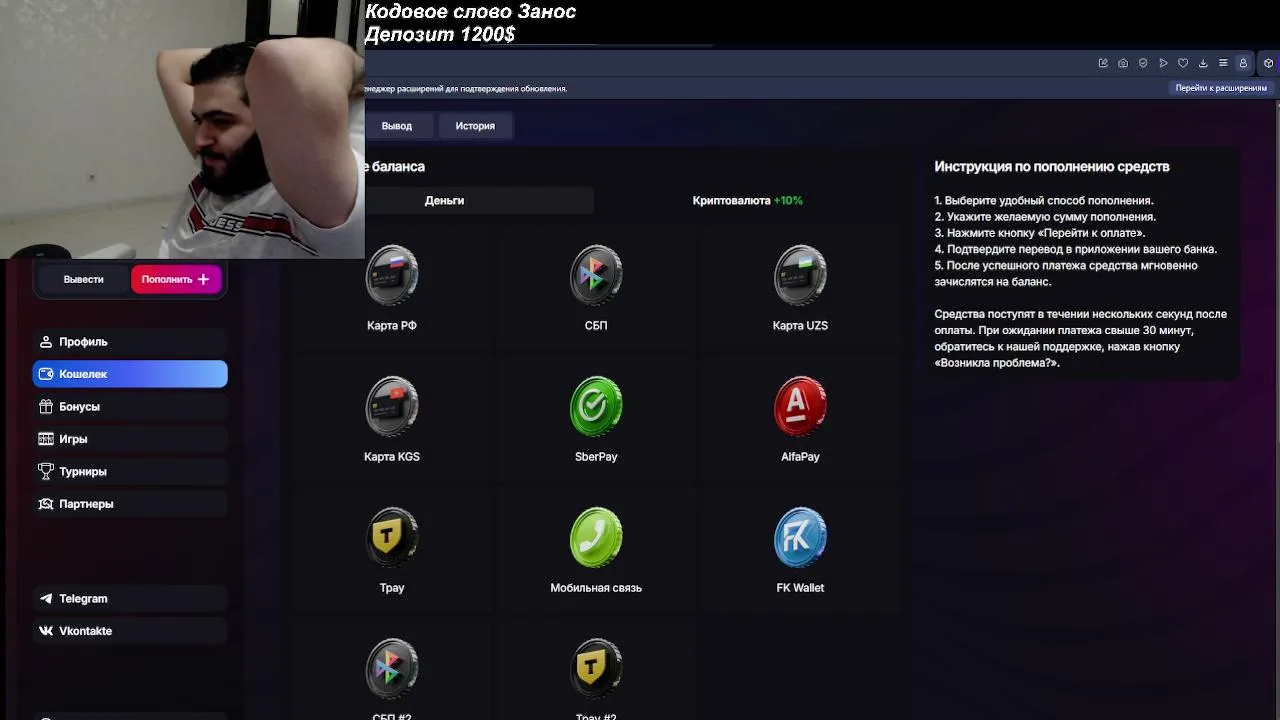Choose the СБП #2 payment icon

[392, 668]
